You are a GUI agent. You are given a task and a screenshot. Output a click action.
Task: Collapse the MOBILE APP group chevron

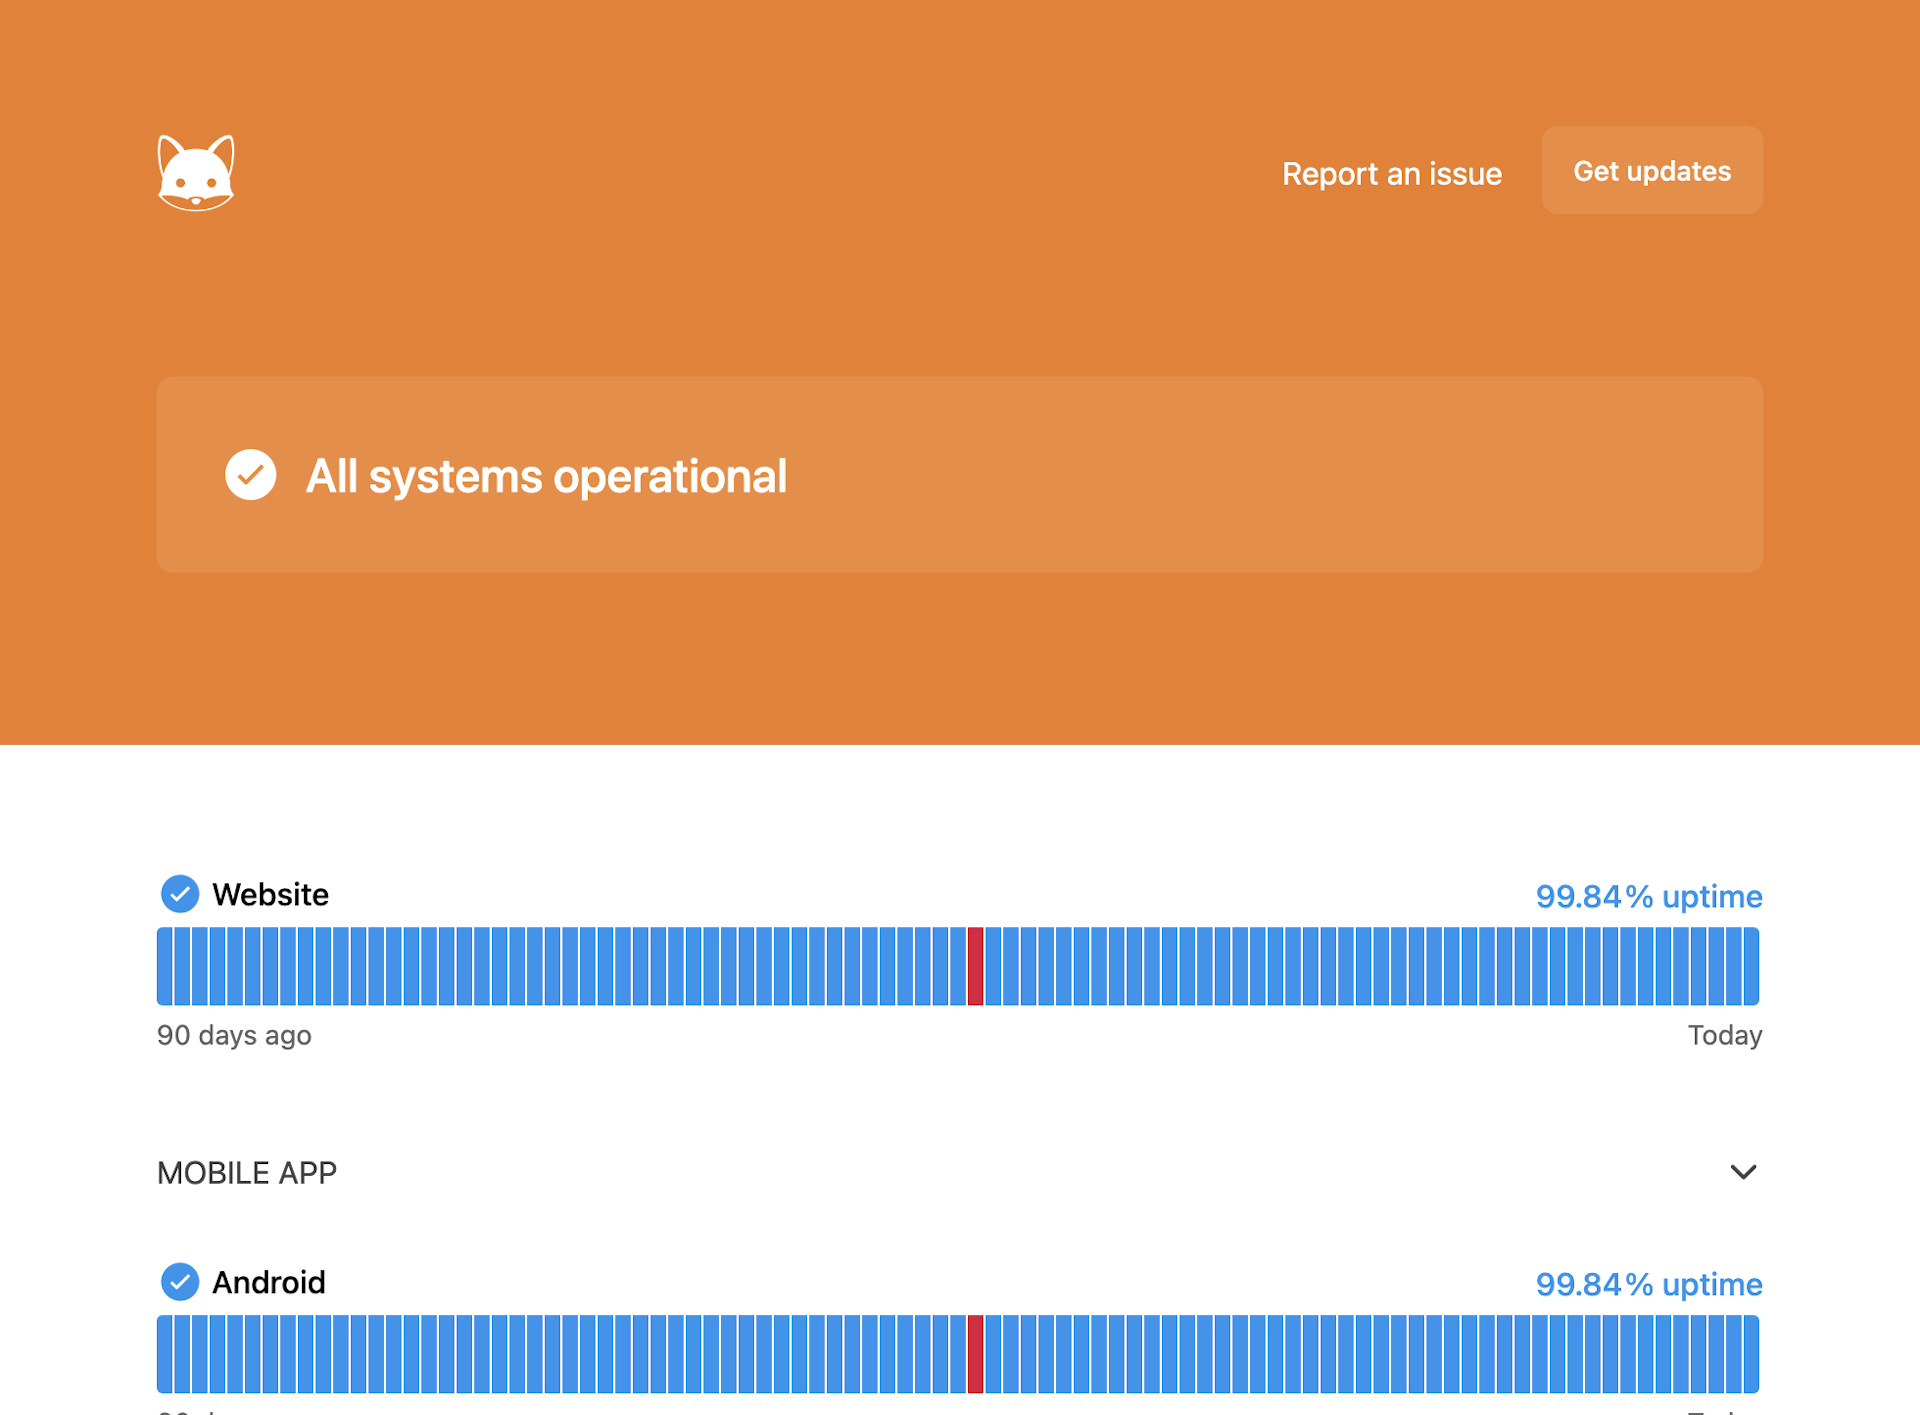[1743, 1172]
